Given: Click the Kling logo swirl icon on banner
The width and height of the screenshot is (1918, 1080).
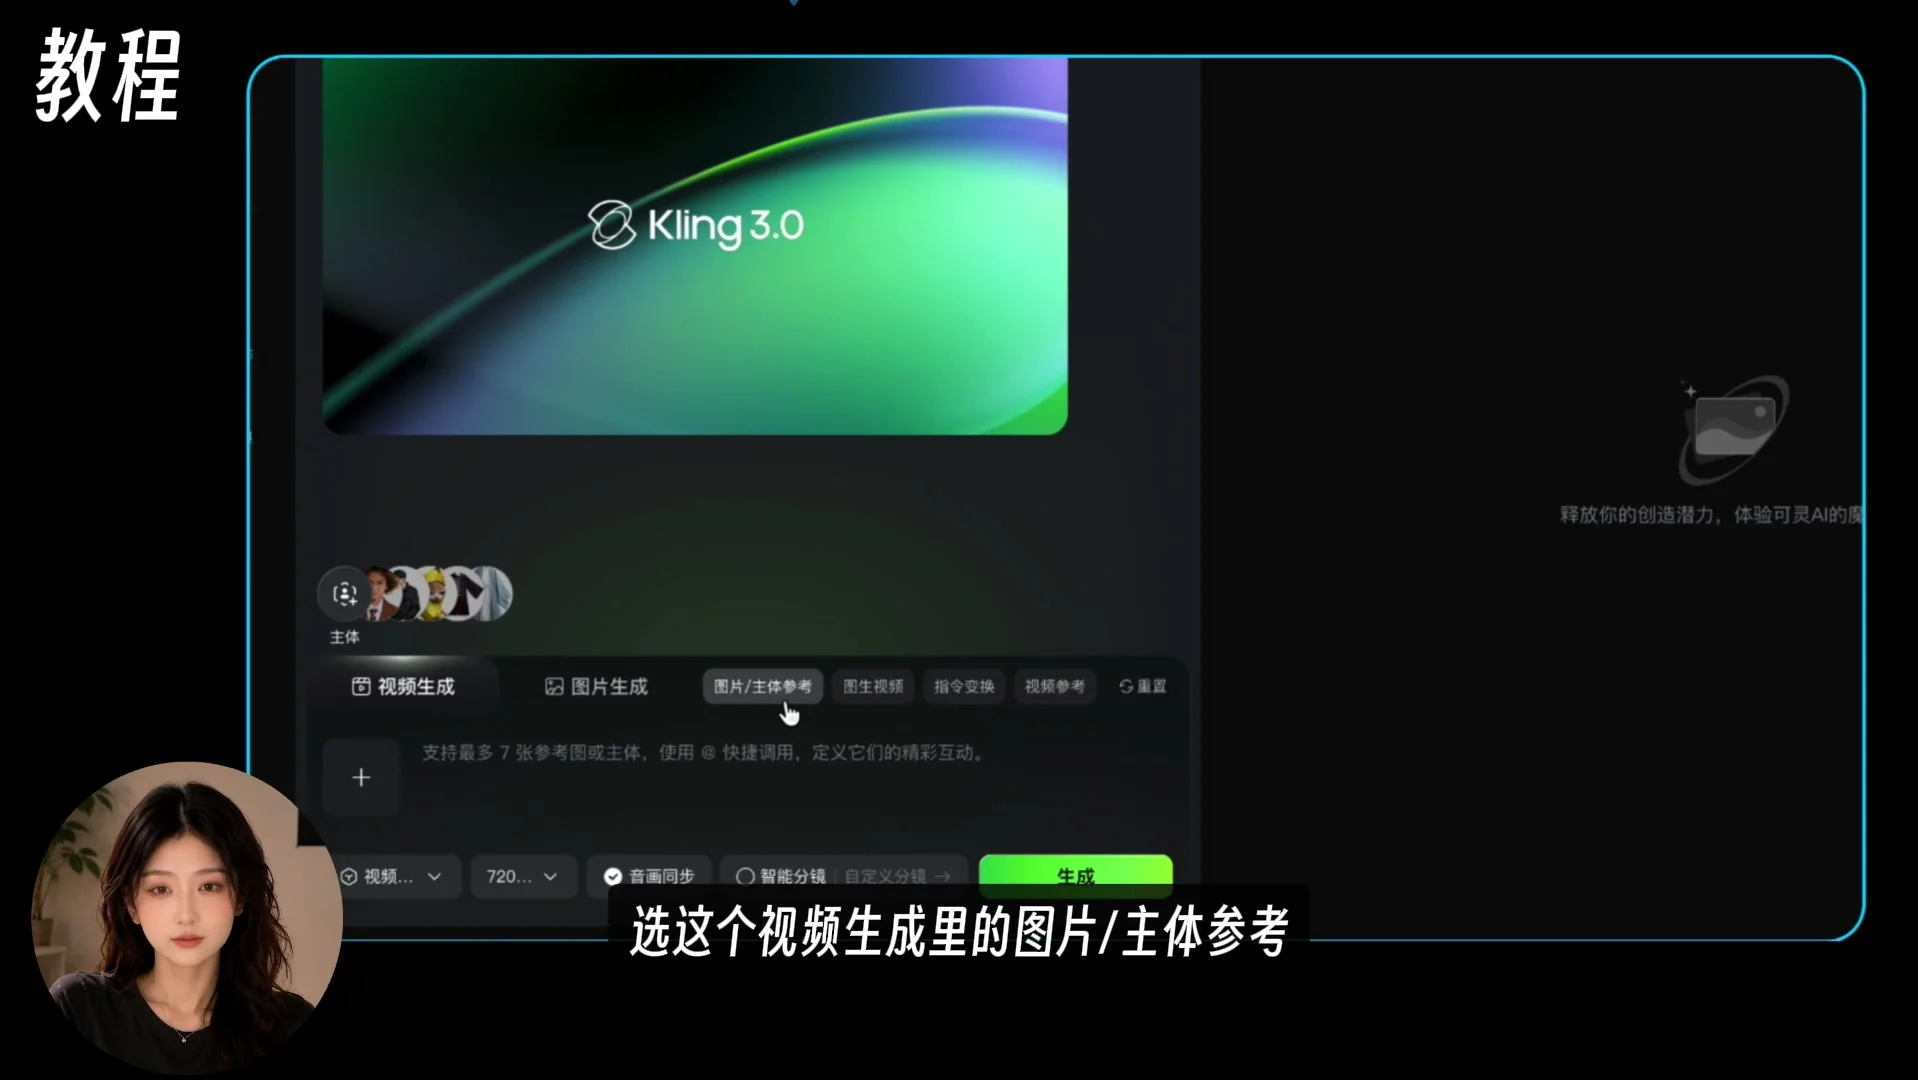Looking at the screenshot, I should (x=612, y=225).
